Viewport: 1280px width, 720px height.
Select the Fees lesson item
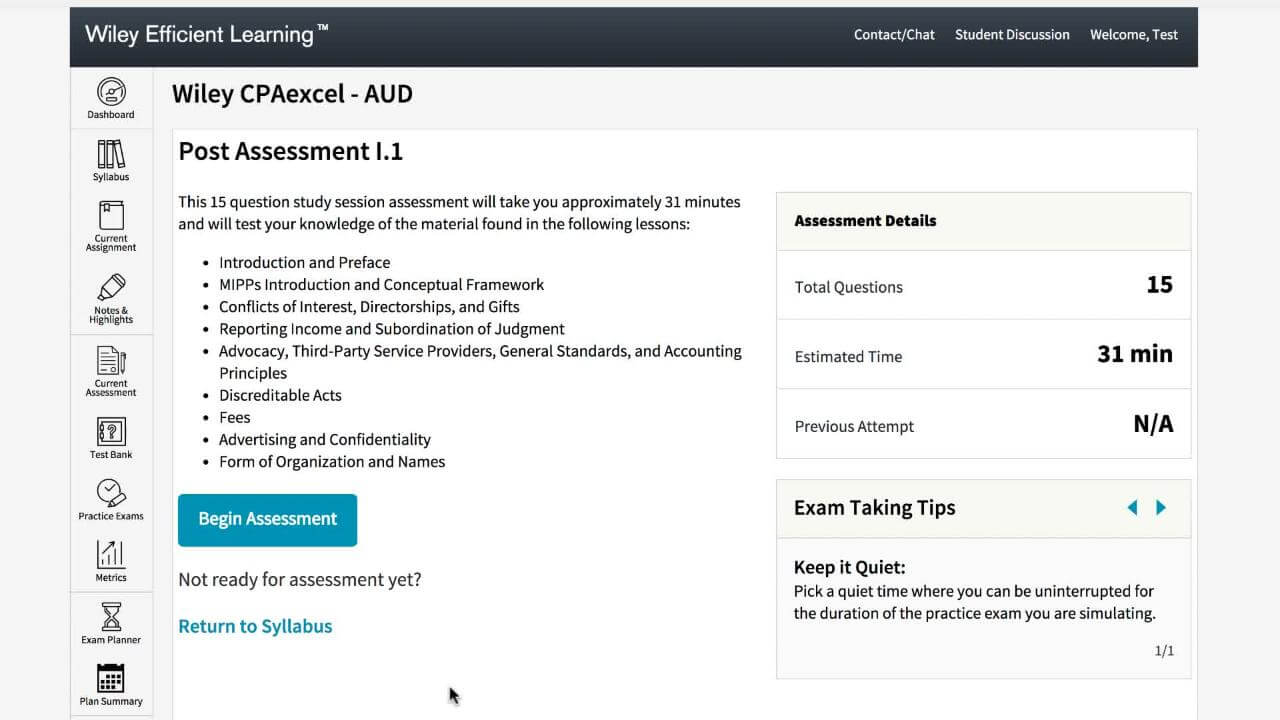coord(235,417)
